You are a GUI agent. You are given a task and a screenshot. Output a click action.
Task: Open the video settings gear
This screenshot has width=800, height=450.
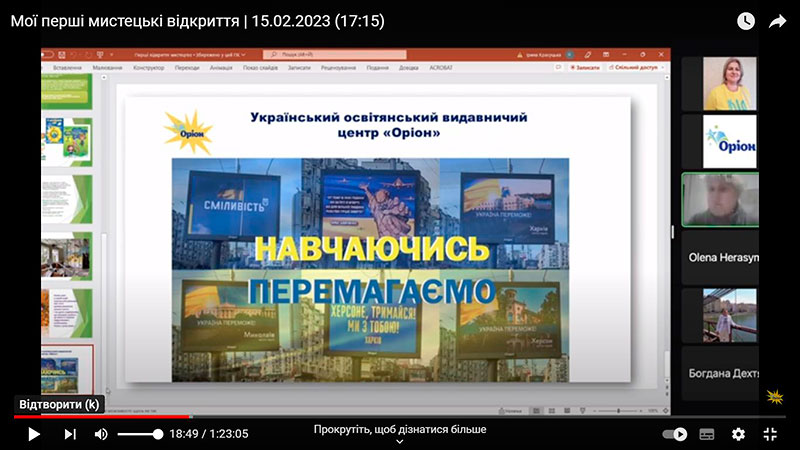pos(738,434)
